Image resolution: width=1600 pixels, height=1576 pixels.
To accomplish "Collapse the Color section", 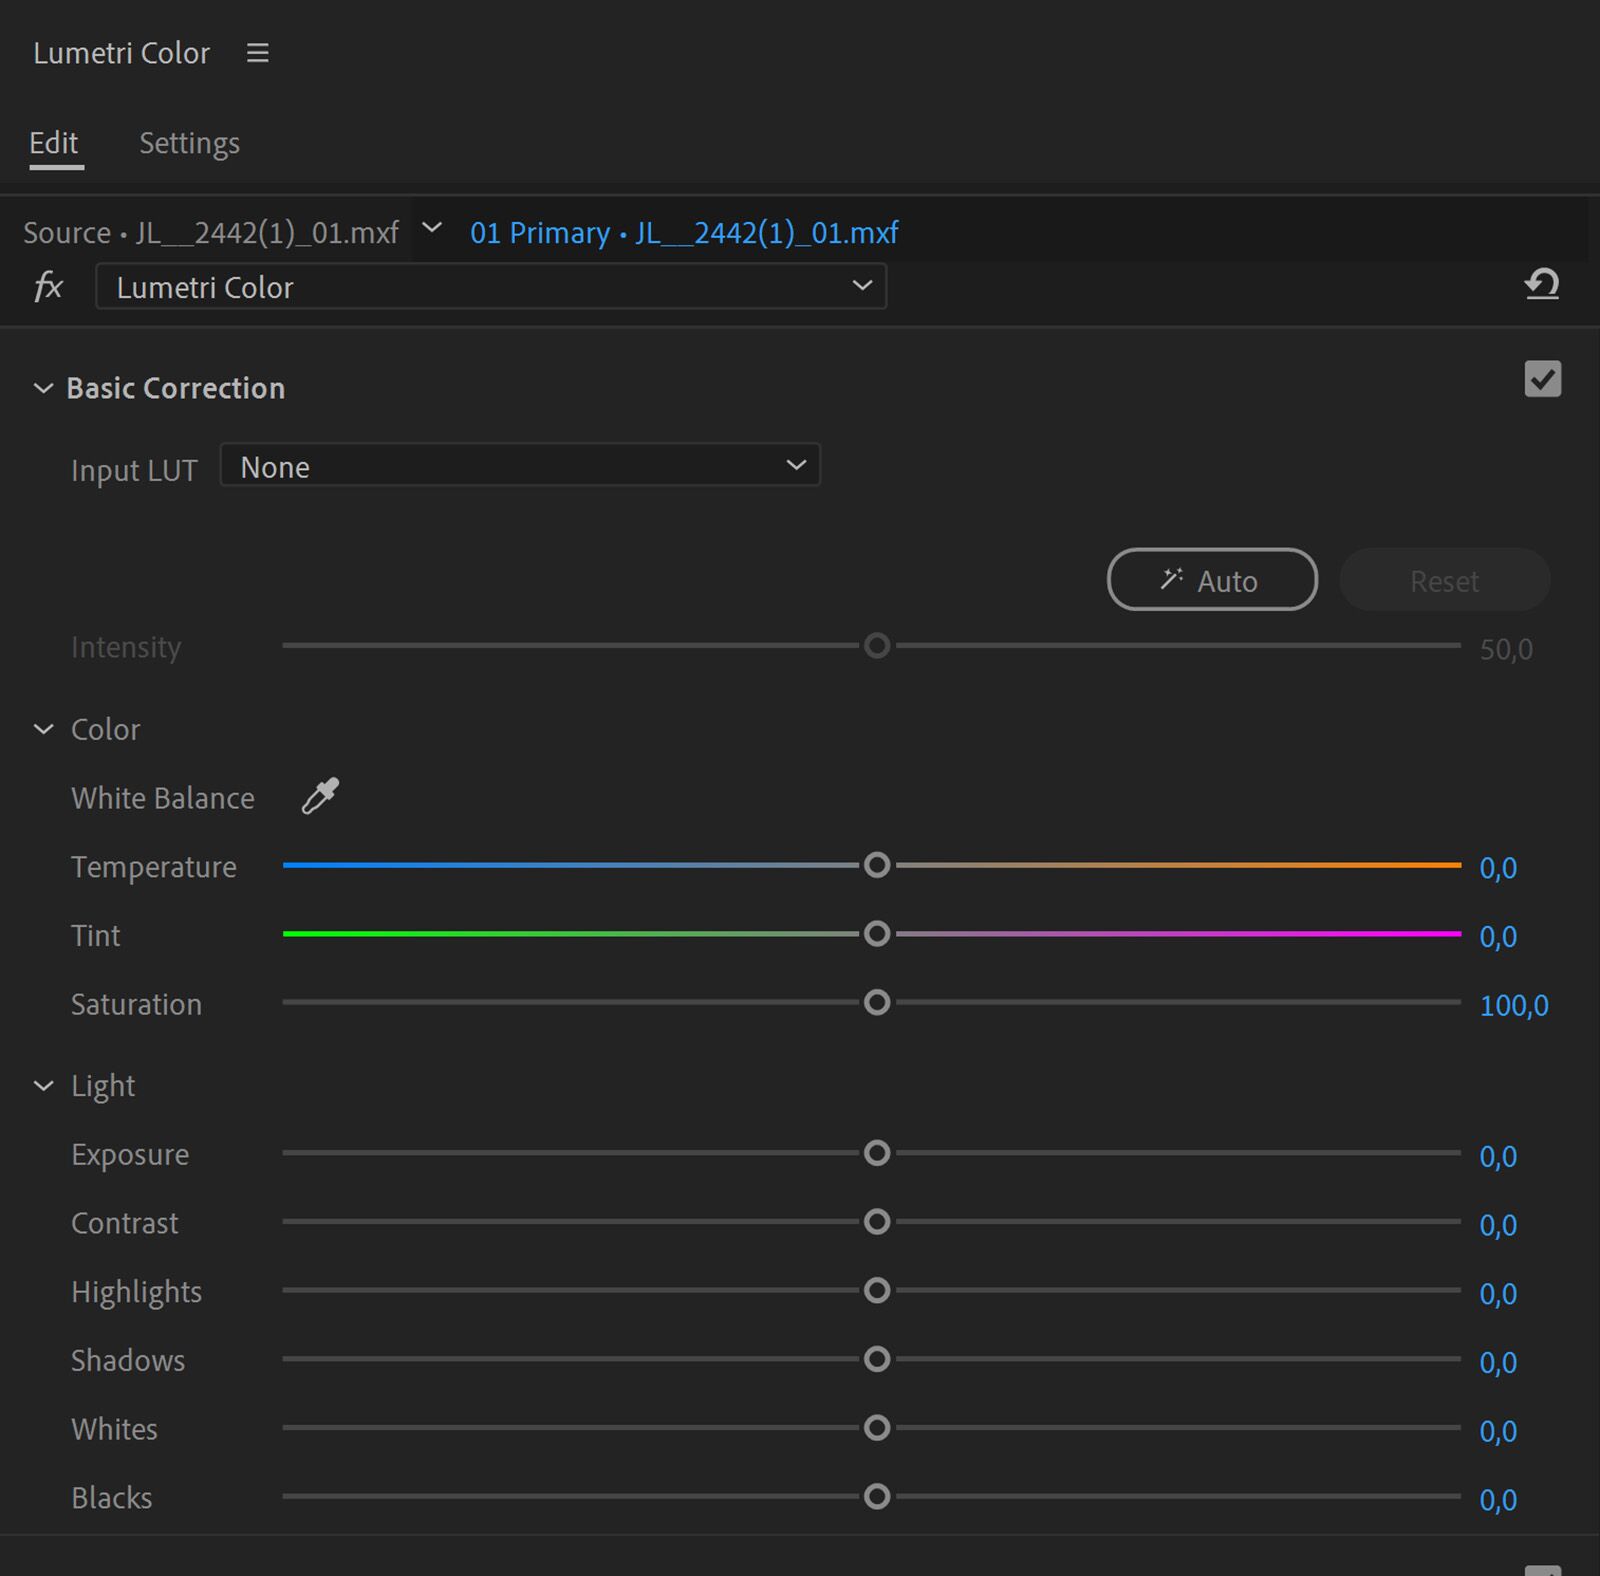I will [x=43, y=729].
